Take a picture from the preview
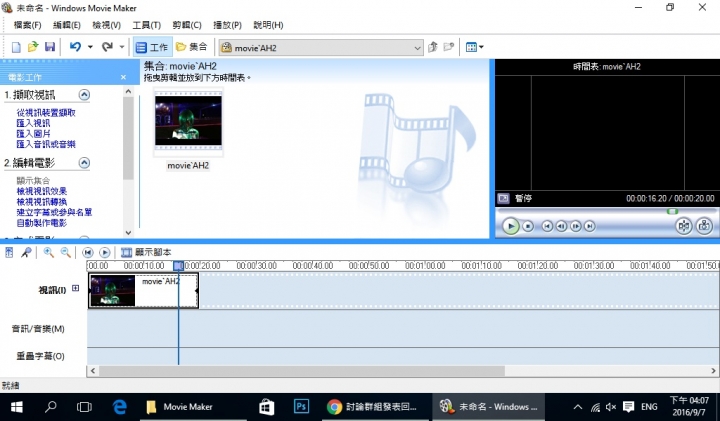The height and width of the screenshot is (421, 720). pos(704,226)
